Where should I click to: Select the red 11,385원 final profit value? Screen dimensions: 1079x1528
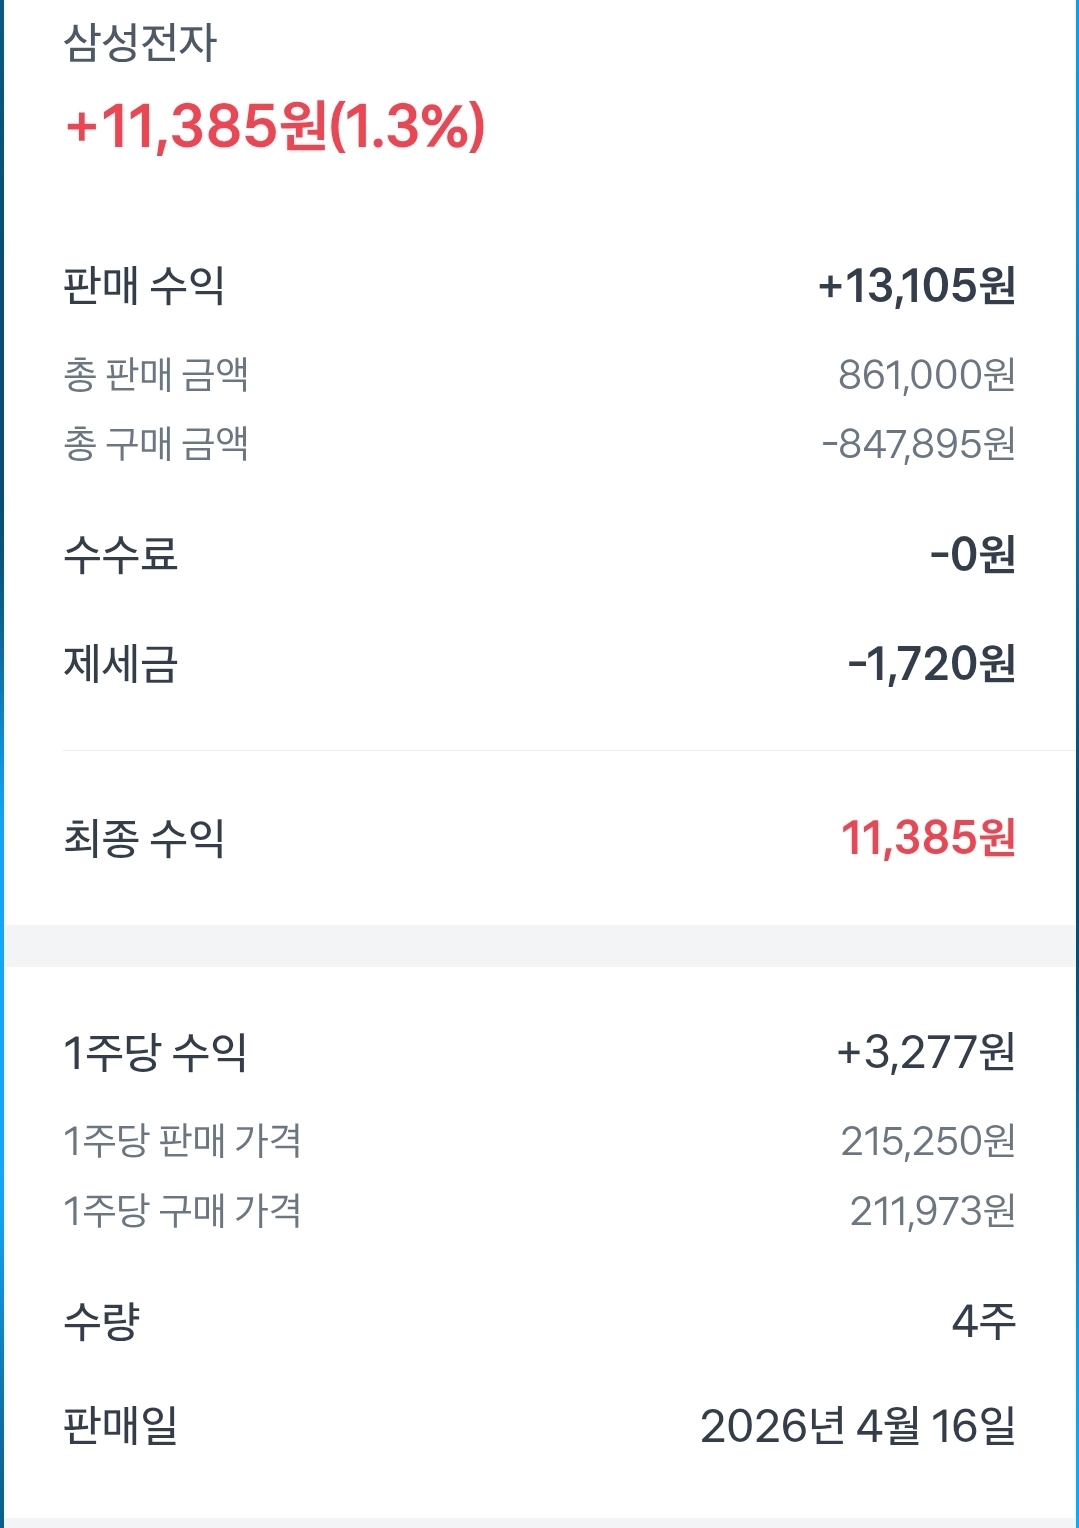pyautogui.click(x=929, y=838)
